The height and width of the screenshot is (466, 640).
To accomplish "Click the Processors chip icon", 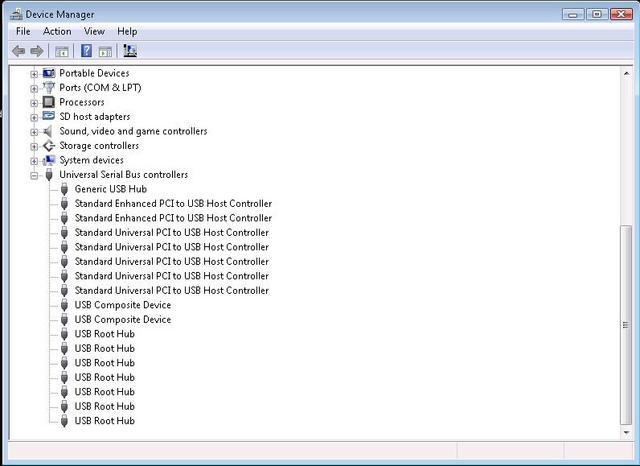I will (49, 102).
